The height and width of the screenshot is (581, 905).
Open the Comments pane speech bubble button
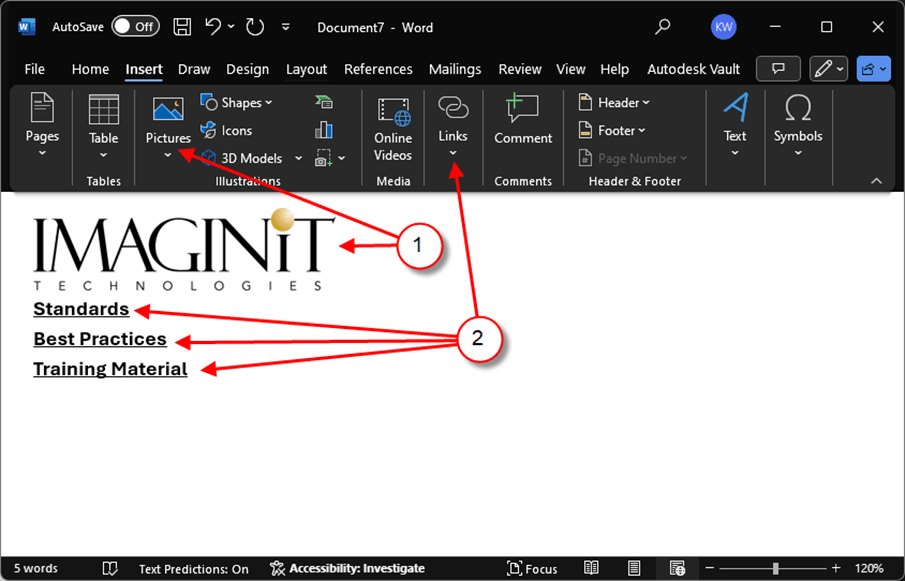point(778,69)
